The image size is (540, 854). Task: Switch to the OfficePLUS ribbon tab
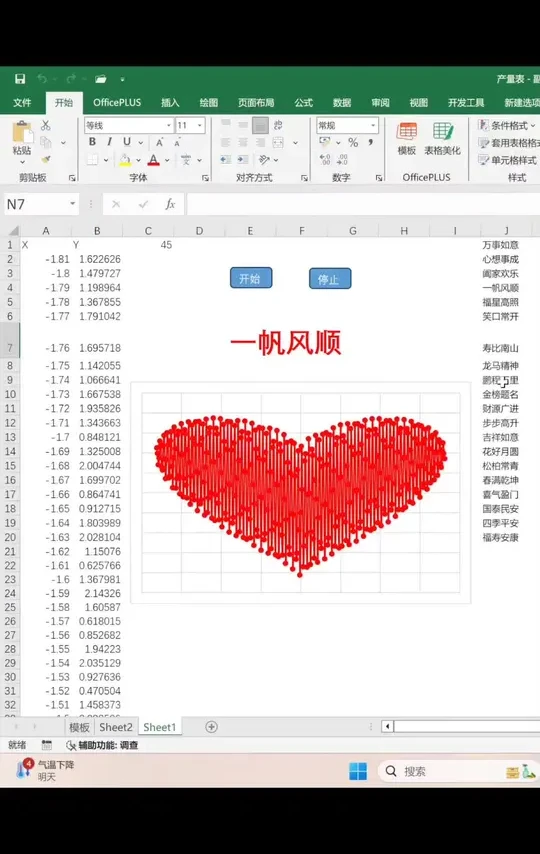point(117,102)
